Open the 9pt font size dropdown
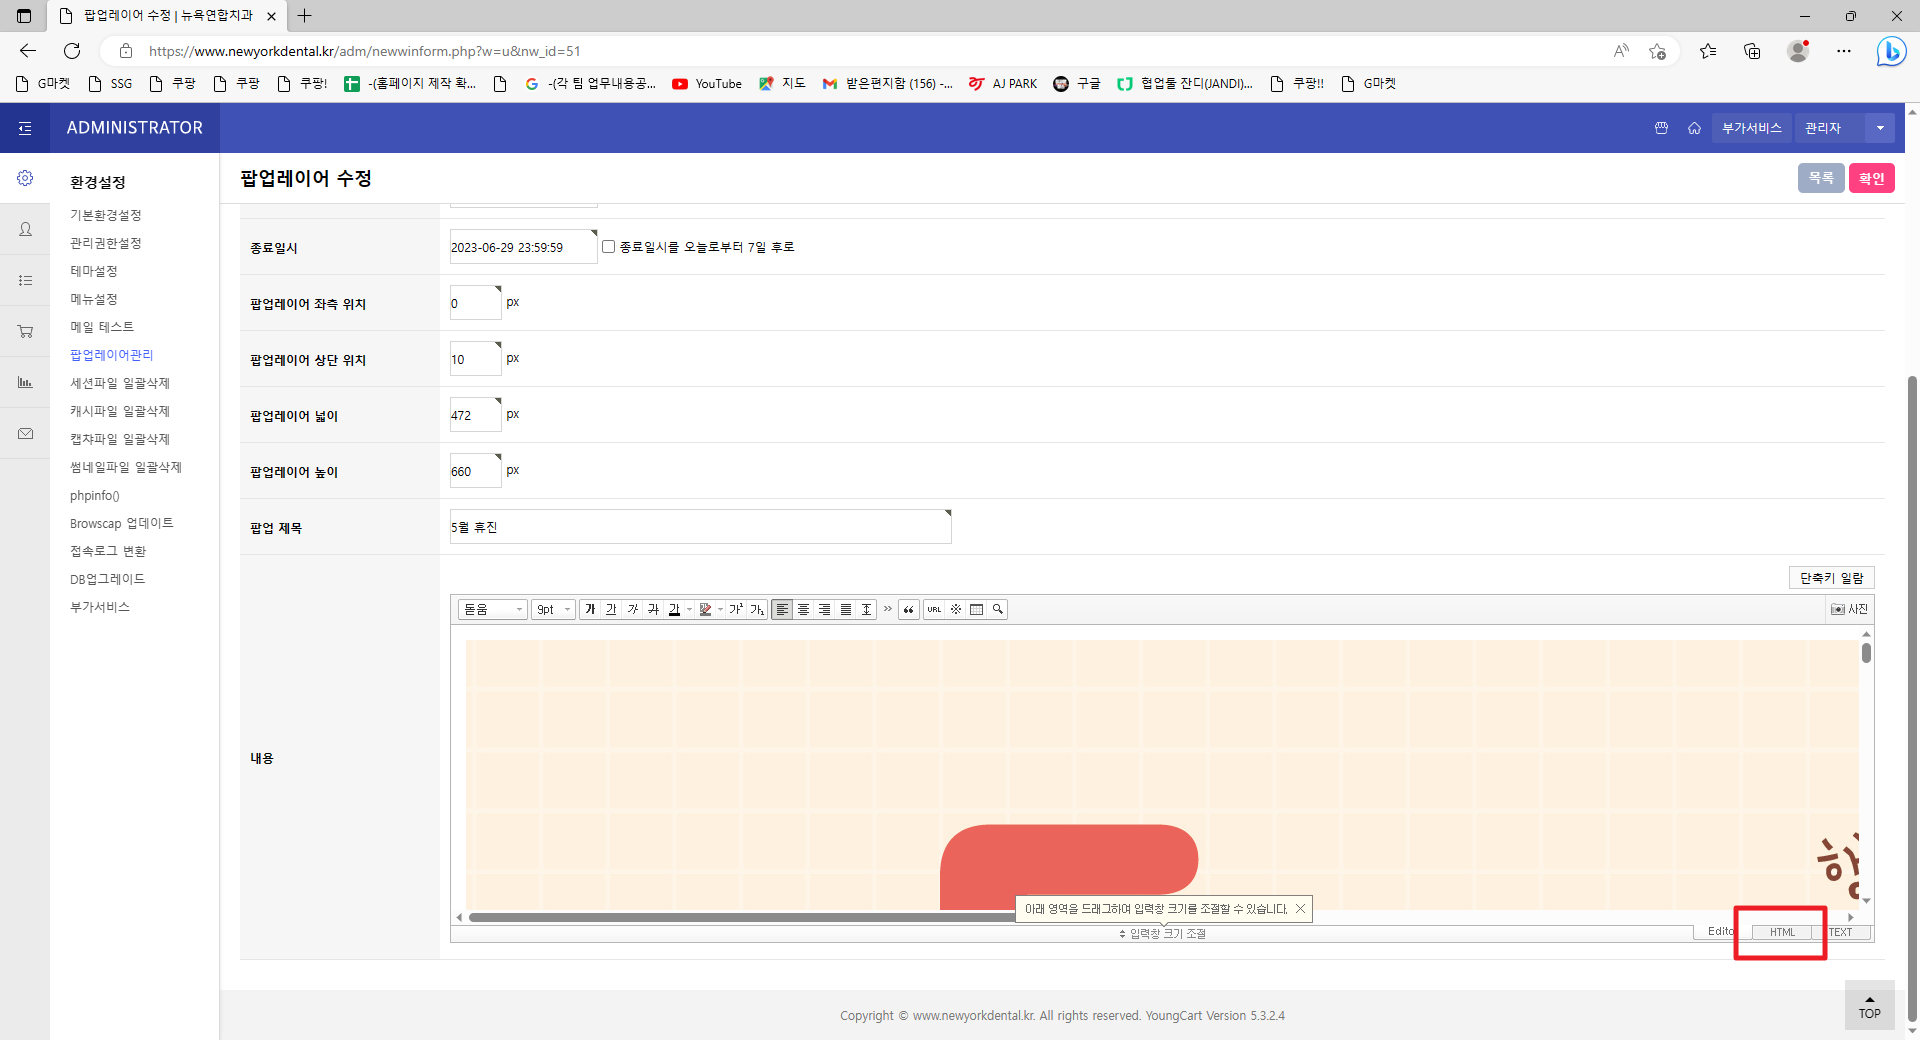 point(554,609)
